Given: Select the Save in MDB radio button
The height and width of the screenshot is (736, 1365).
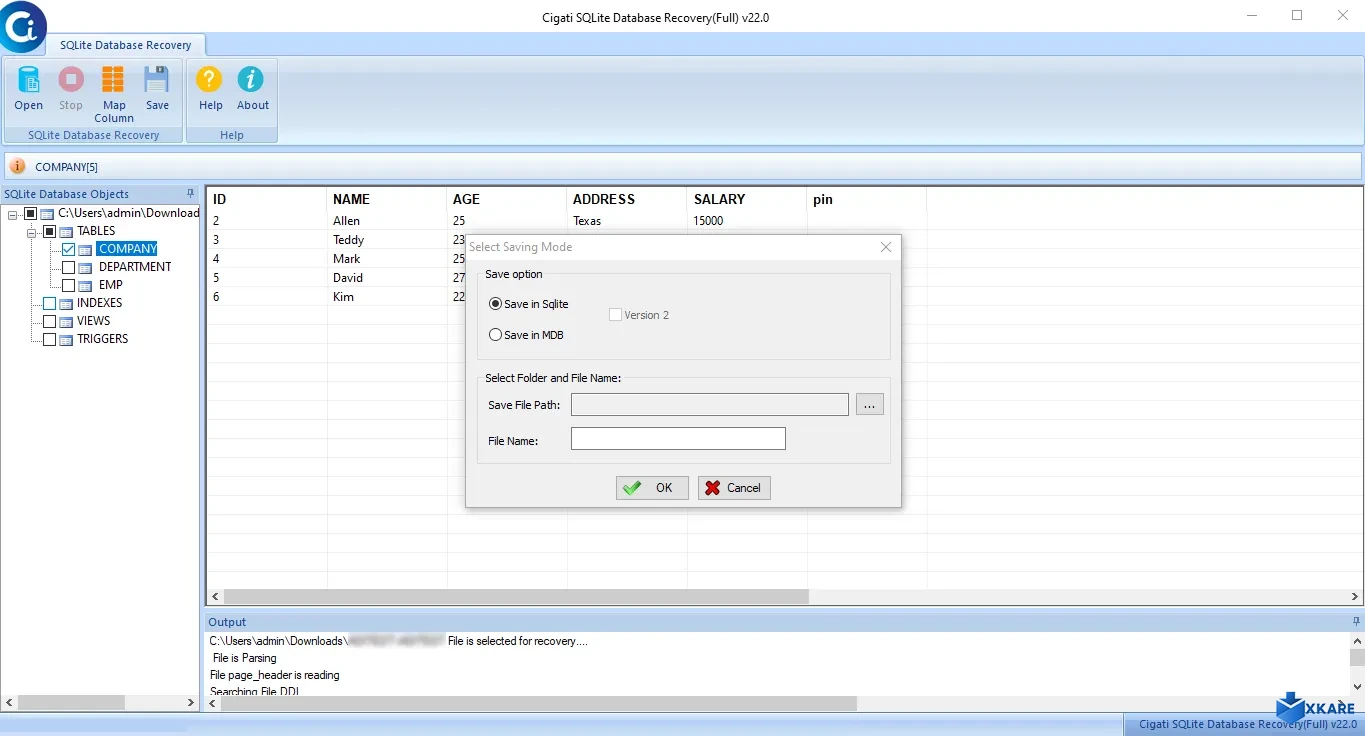Looking at the screenshot, I should (x=495, y=335).
